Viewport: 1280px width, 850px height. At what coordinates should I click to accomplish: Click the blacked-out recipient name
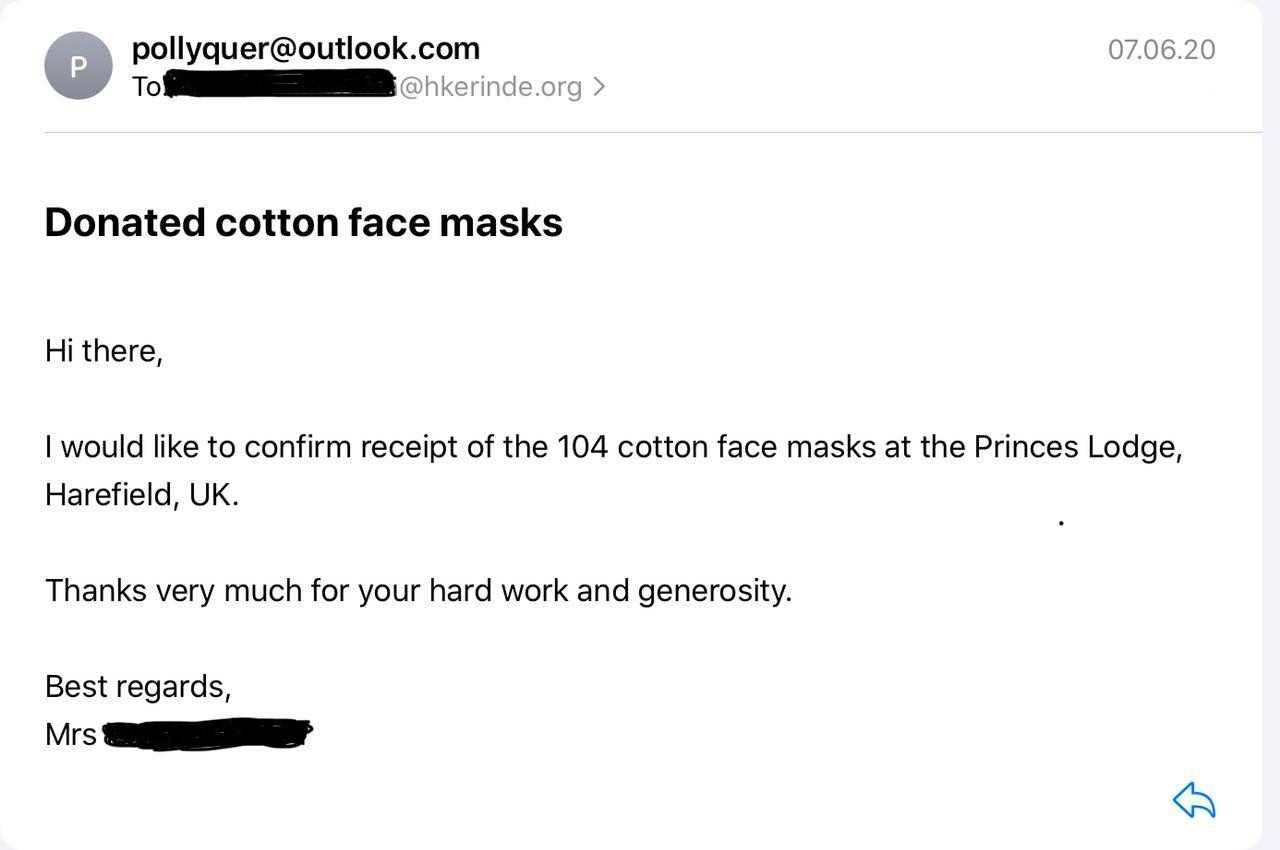point(280,85)
